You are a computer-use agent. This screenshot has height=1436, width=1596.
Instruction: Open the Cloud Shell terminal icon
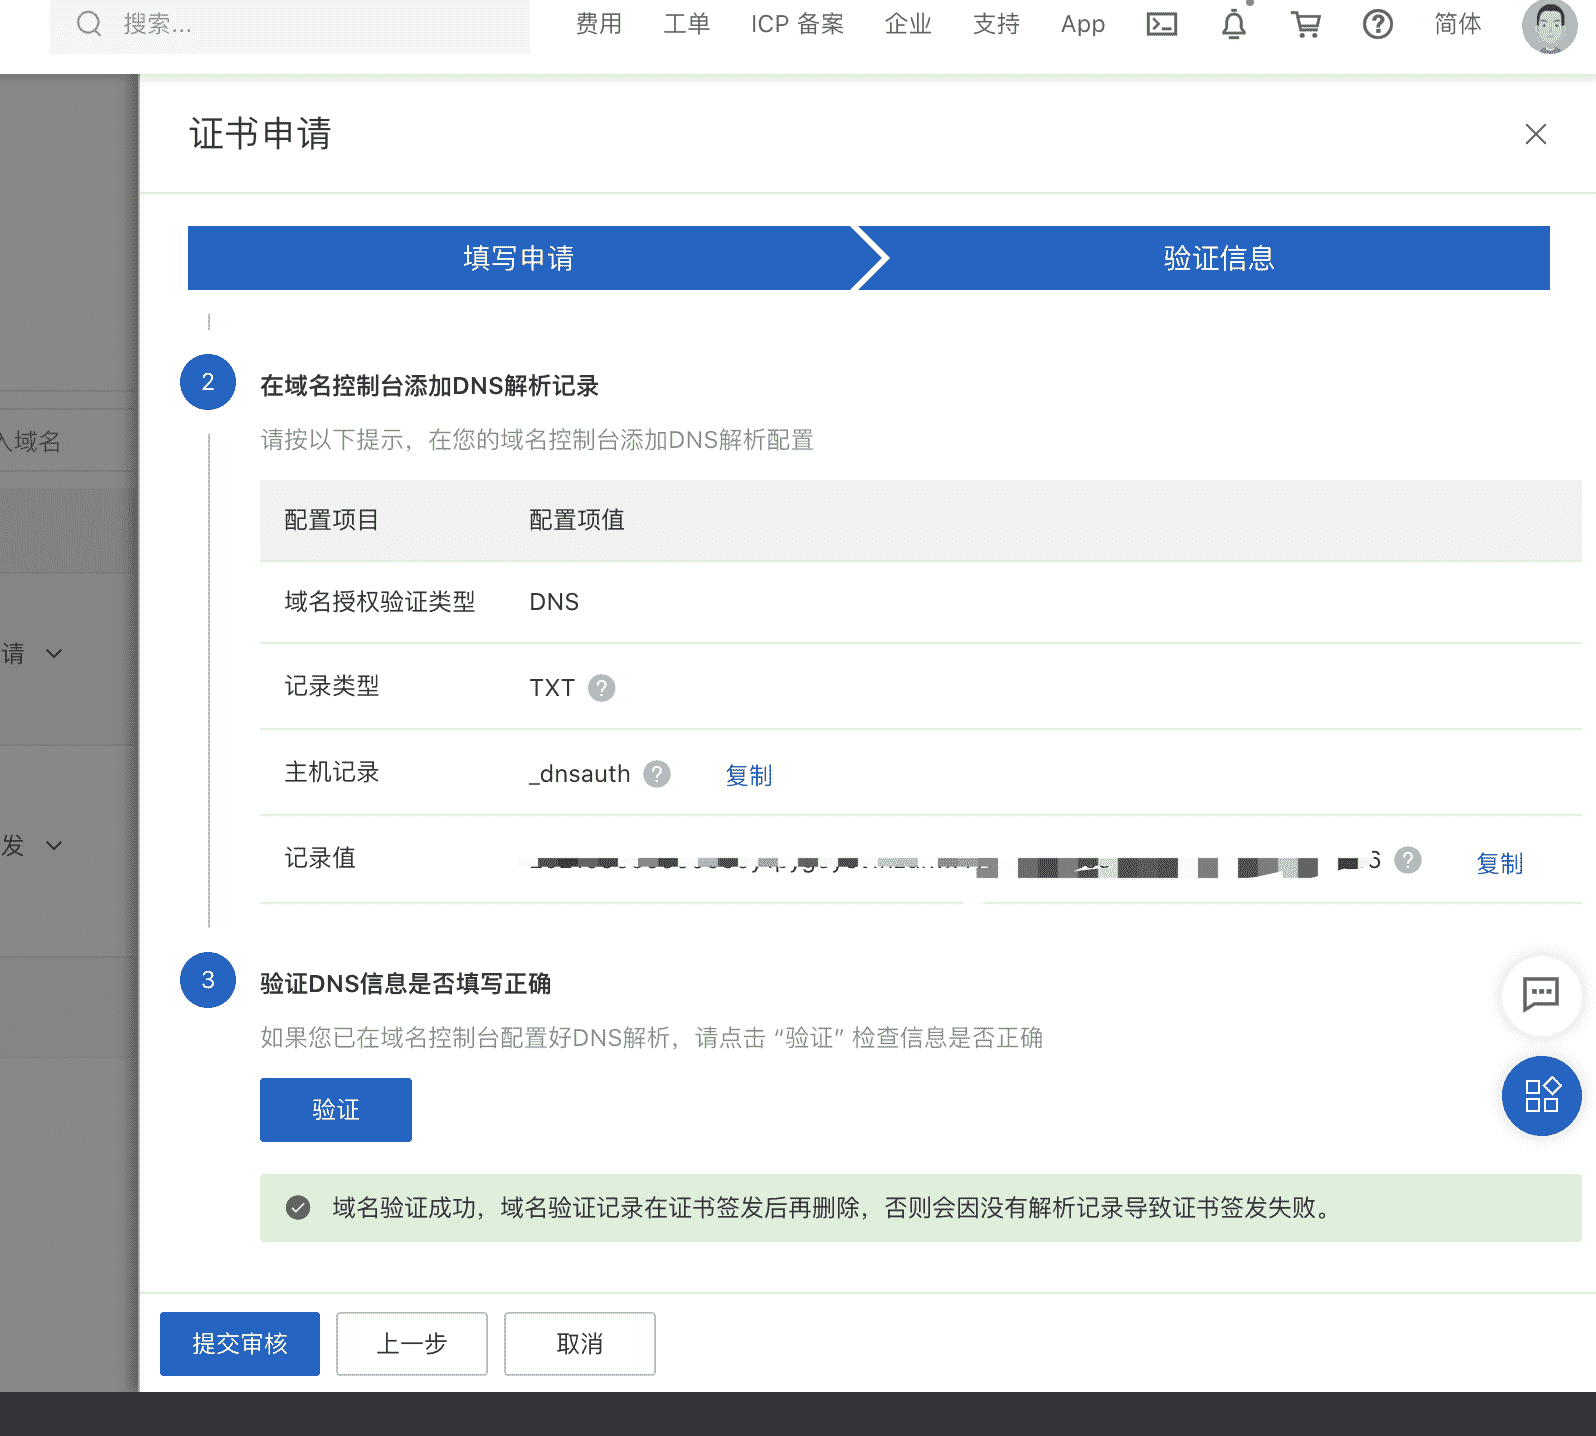(x=1161, y=24)
